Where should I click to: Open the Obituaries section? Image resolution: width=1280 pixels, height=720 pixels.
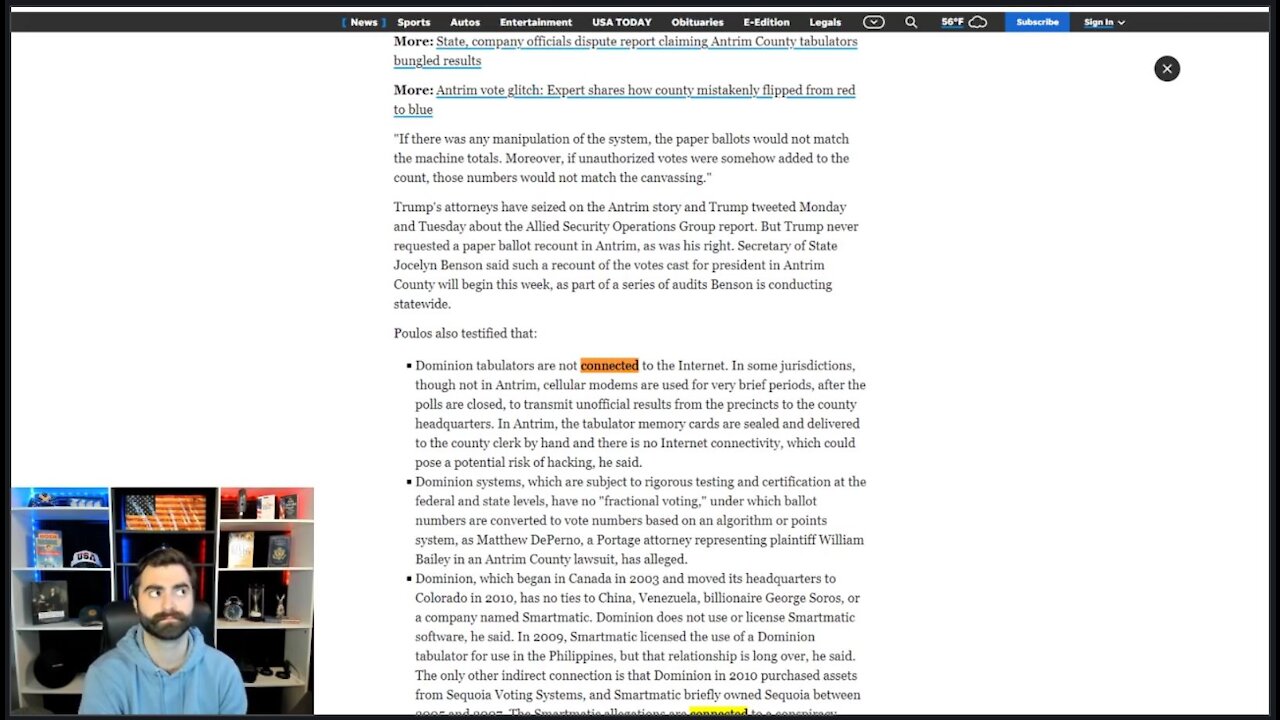tap(697, 22)
